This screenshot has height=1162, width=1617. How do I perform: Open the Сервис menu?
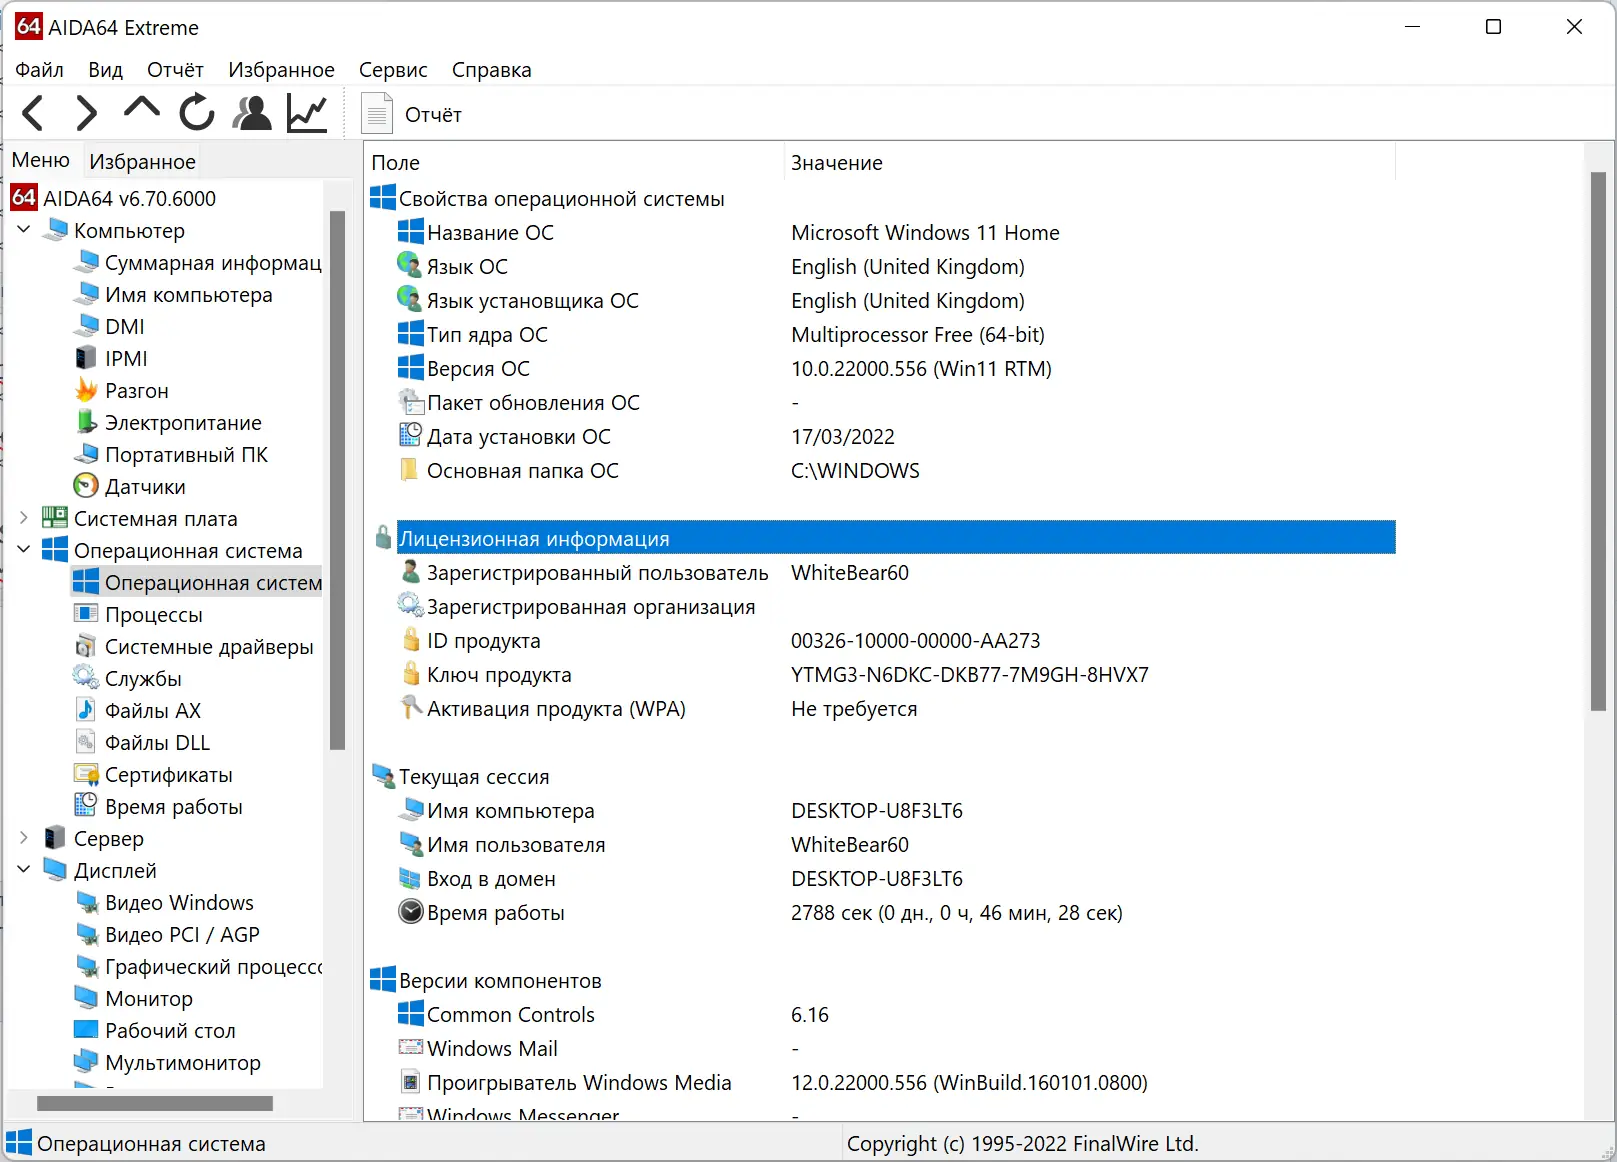(x=392, y=69)
